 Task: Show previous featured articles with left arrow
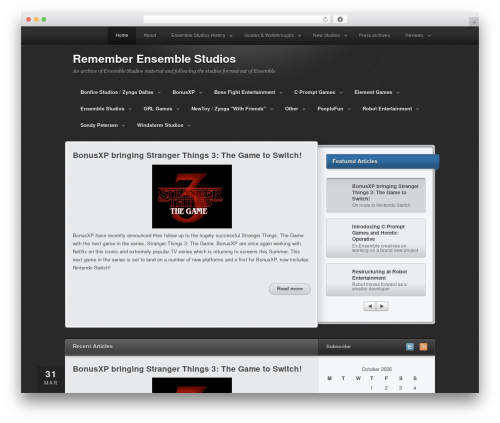pyautogui.click(x=370, y=306)
